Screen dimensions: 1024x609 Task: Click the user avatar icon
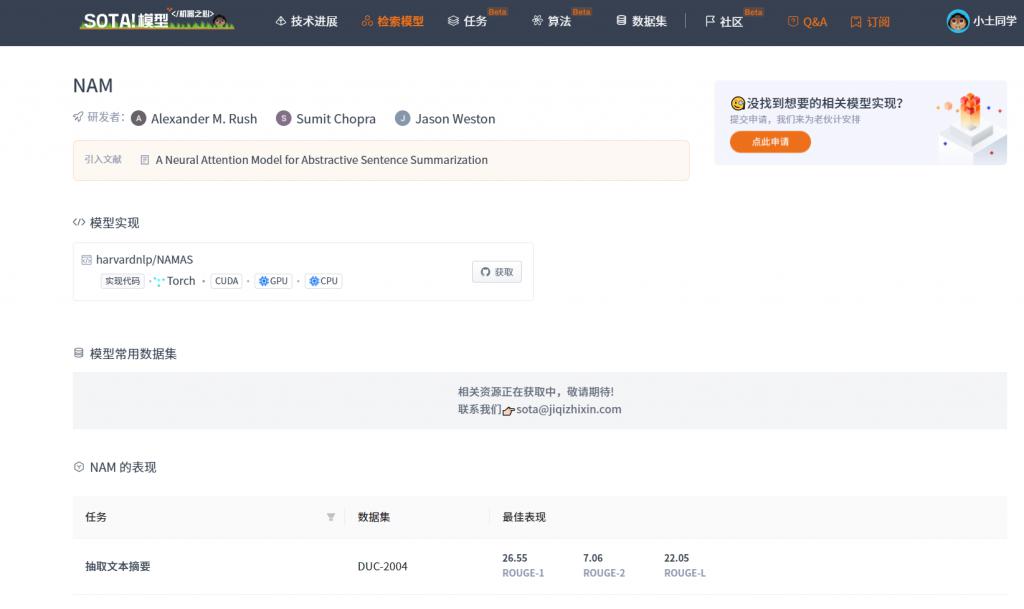(957, 22)
